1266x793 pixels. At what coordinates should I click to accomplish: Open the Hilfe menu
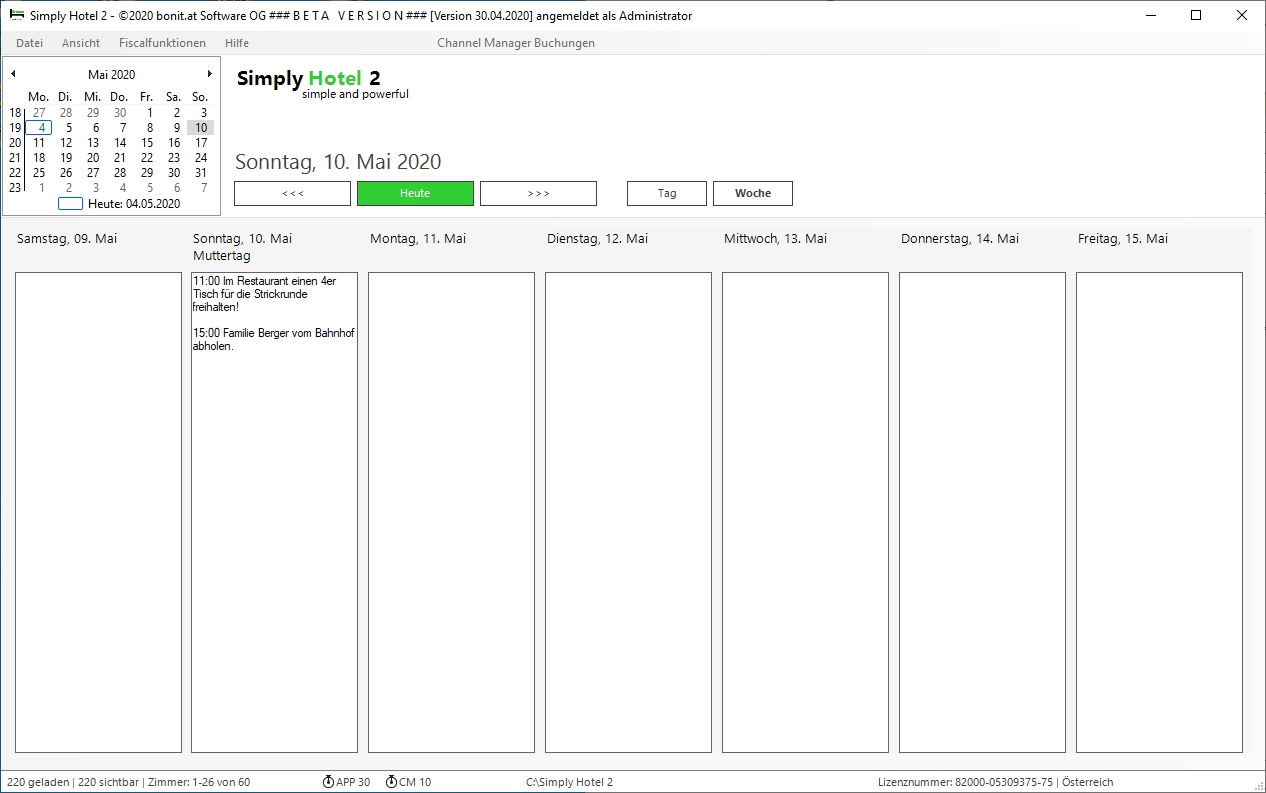click(x=237, y=43)
